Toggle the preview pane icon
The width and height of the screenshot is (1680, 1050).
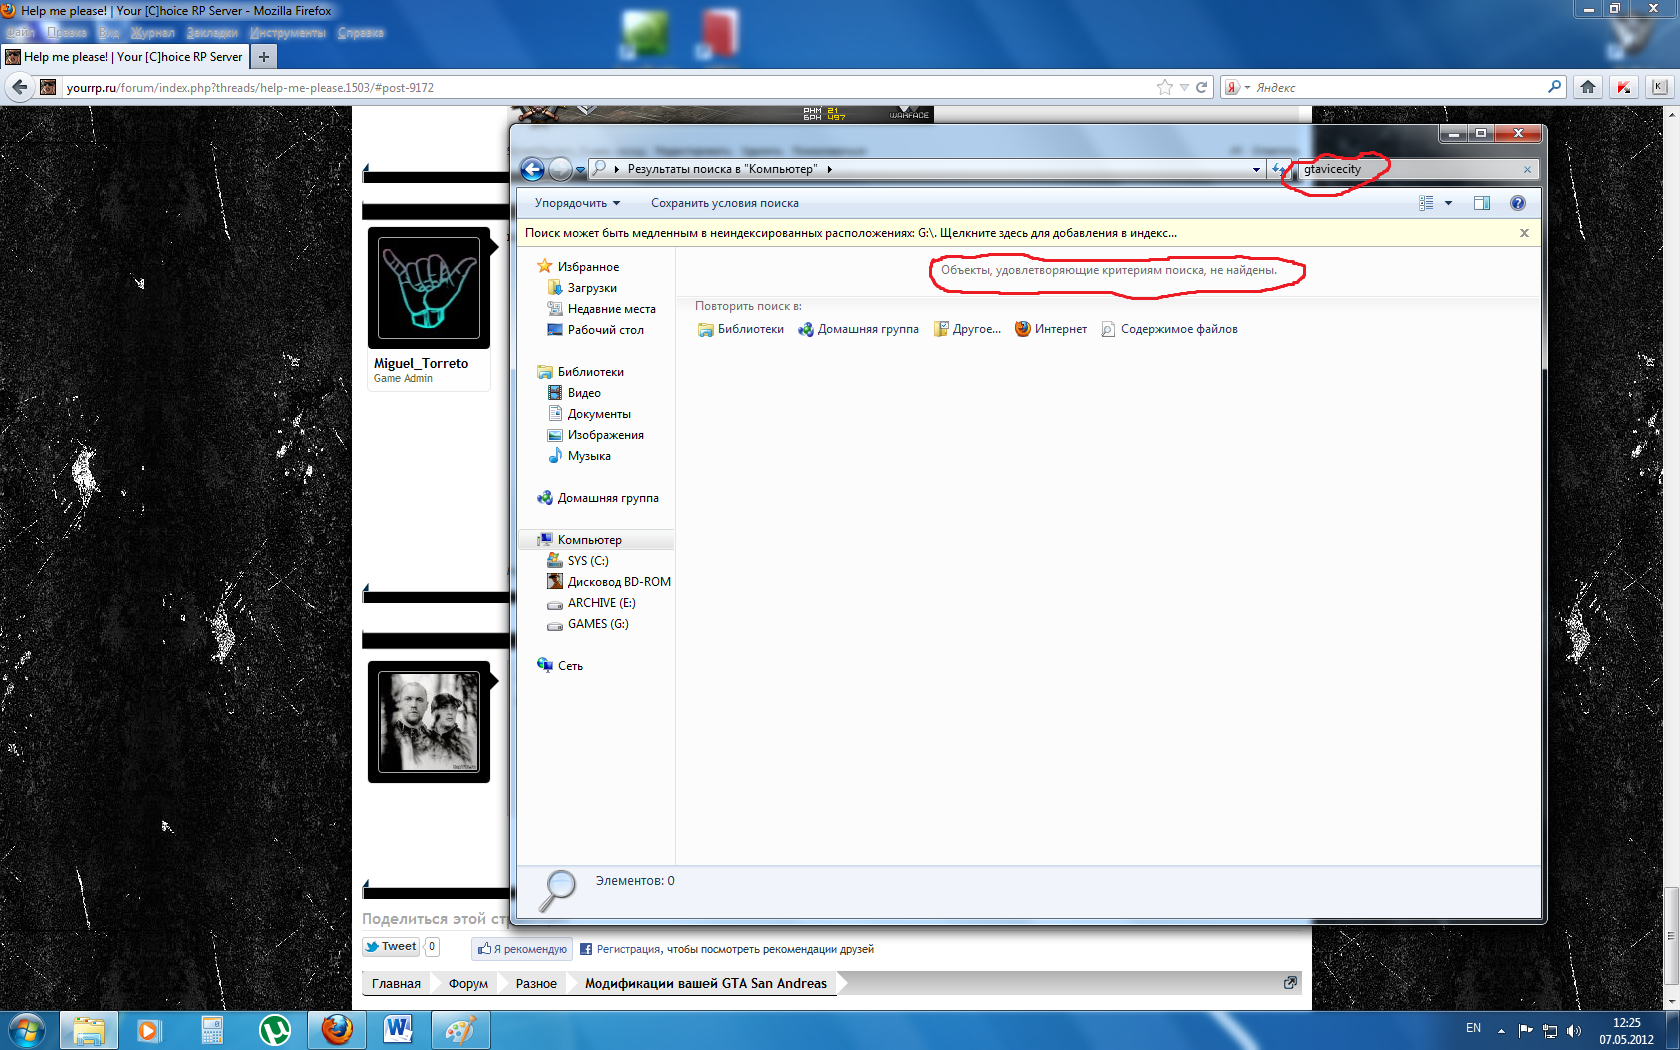(x=1482, y=203)
